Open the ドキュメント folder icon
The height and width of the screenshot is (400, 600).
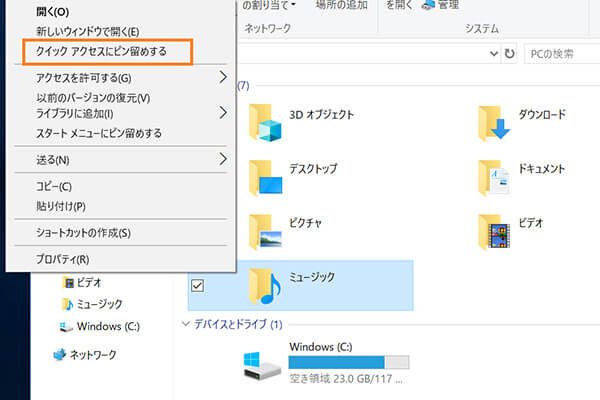point(494,178)
